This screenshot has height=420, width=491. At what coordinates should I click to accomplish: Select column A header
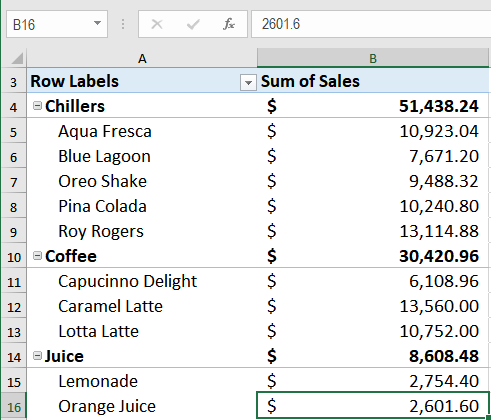click(142, 58)
